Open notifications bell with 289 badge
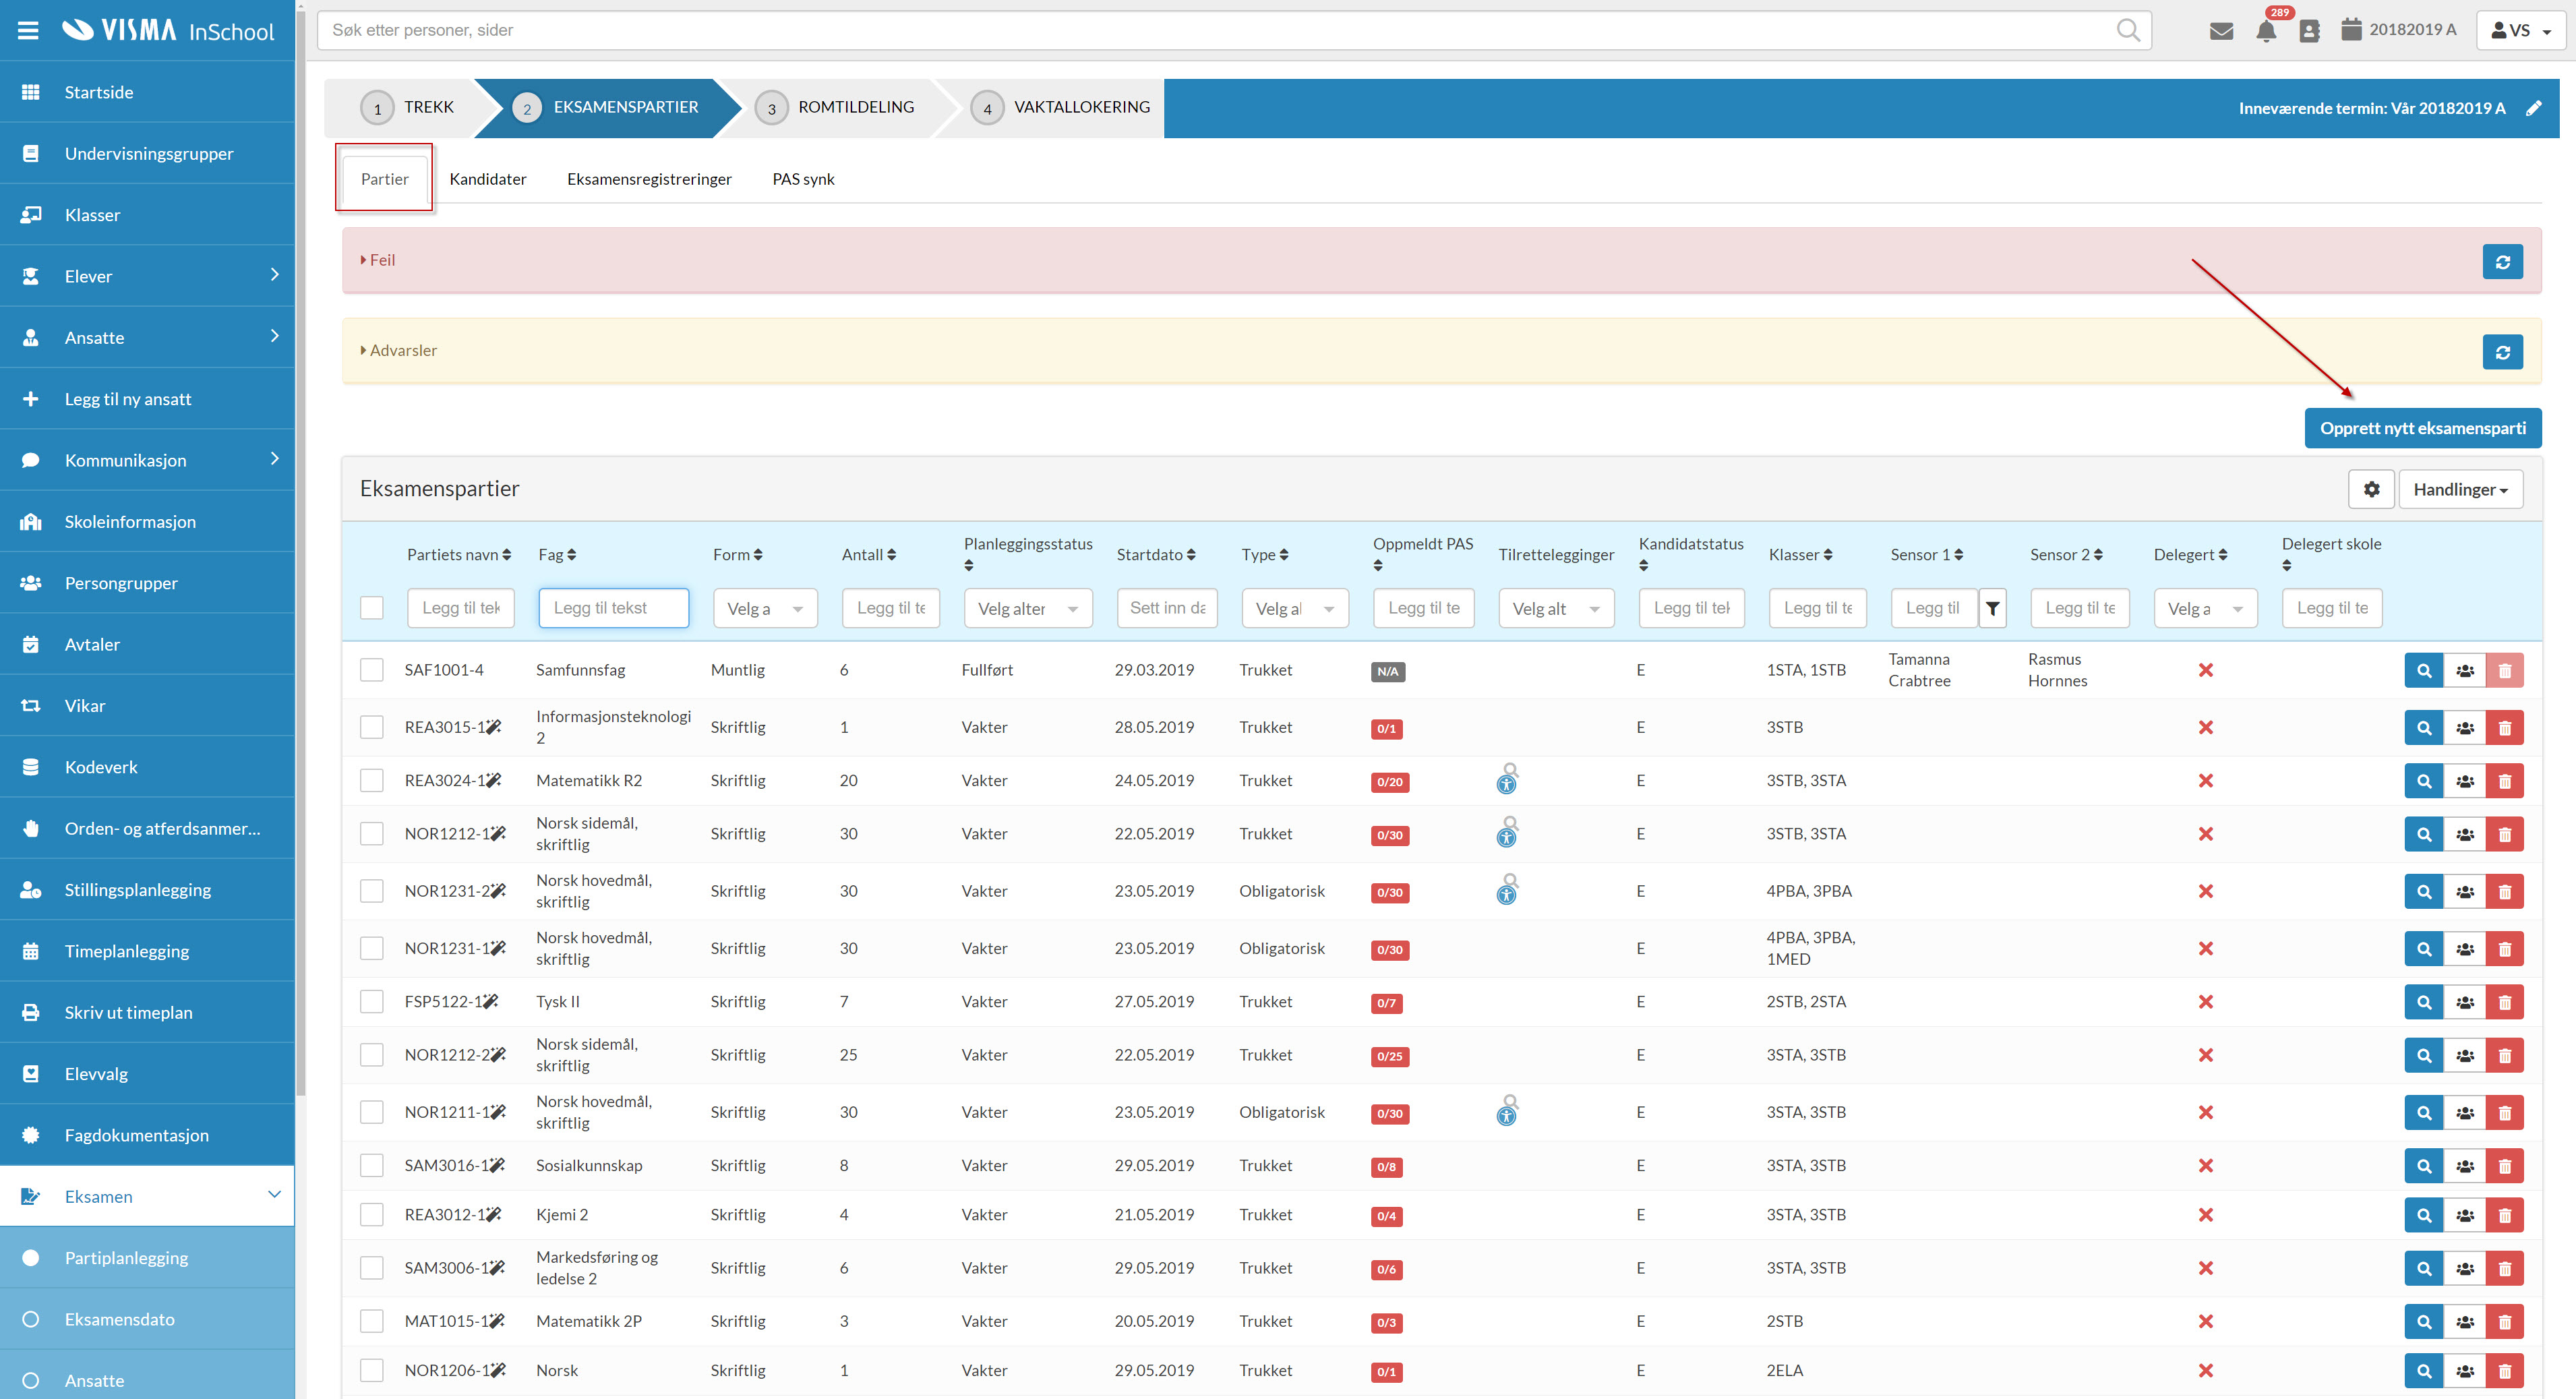2576x1399 pixels. click(x=2266, y=31)
